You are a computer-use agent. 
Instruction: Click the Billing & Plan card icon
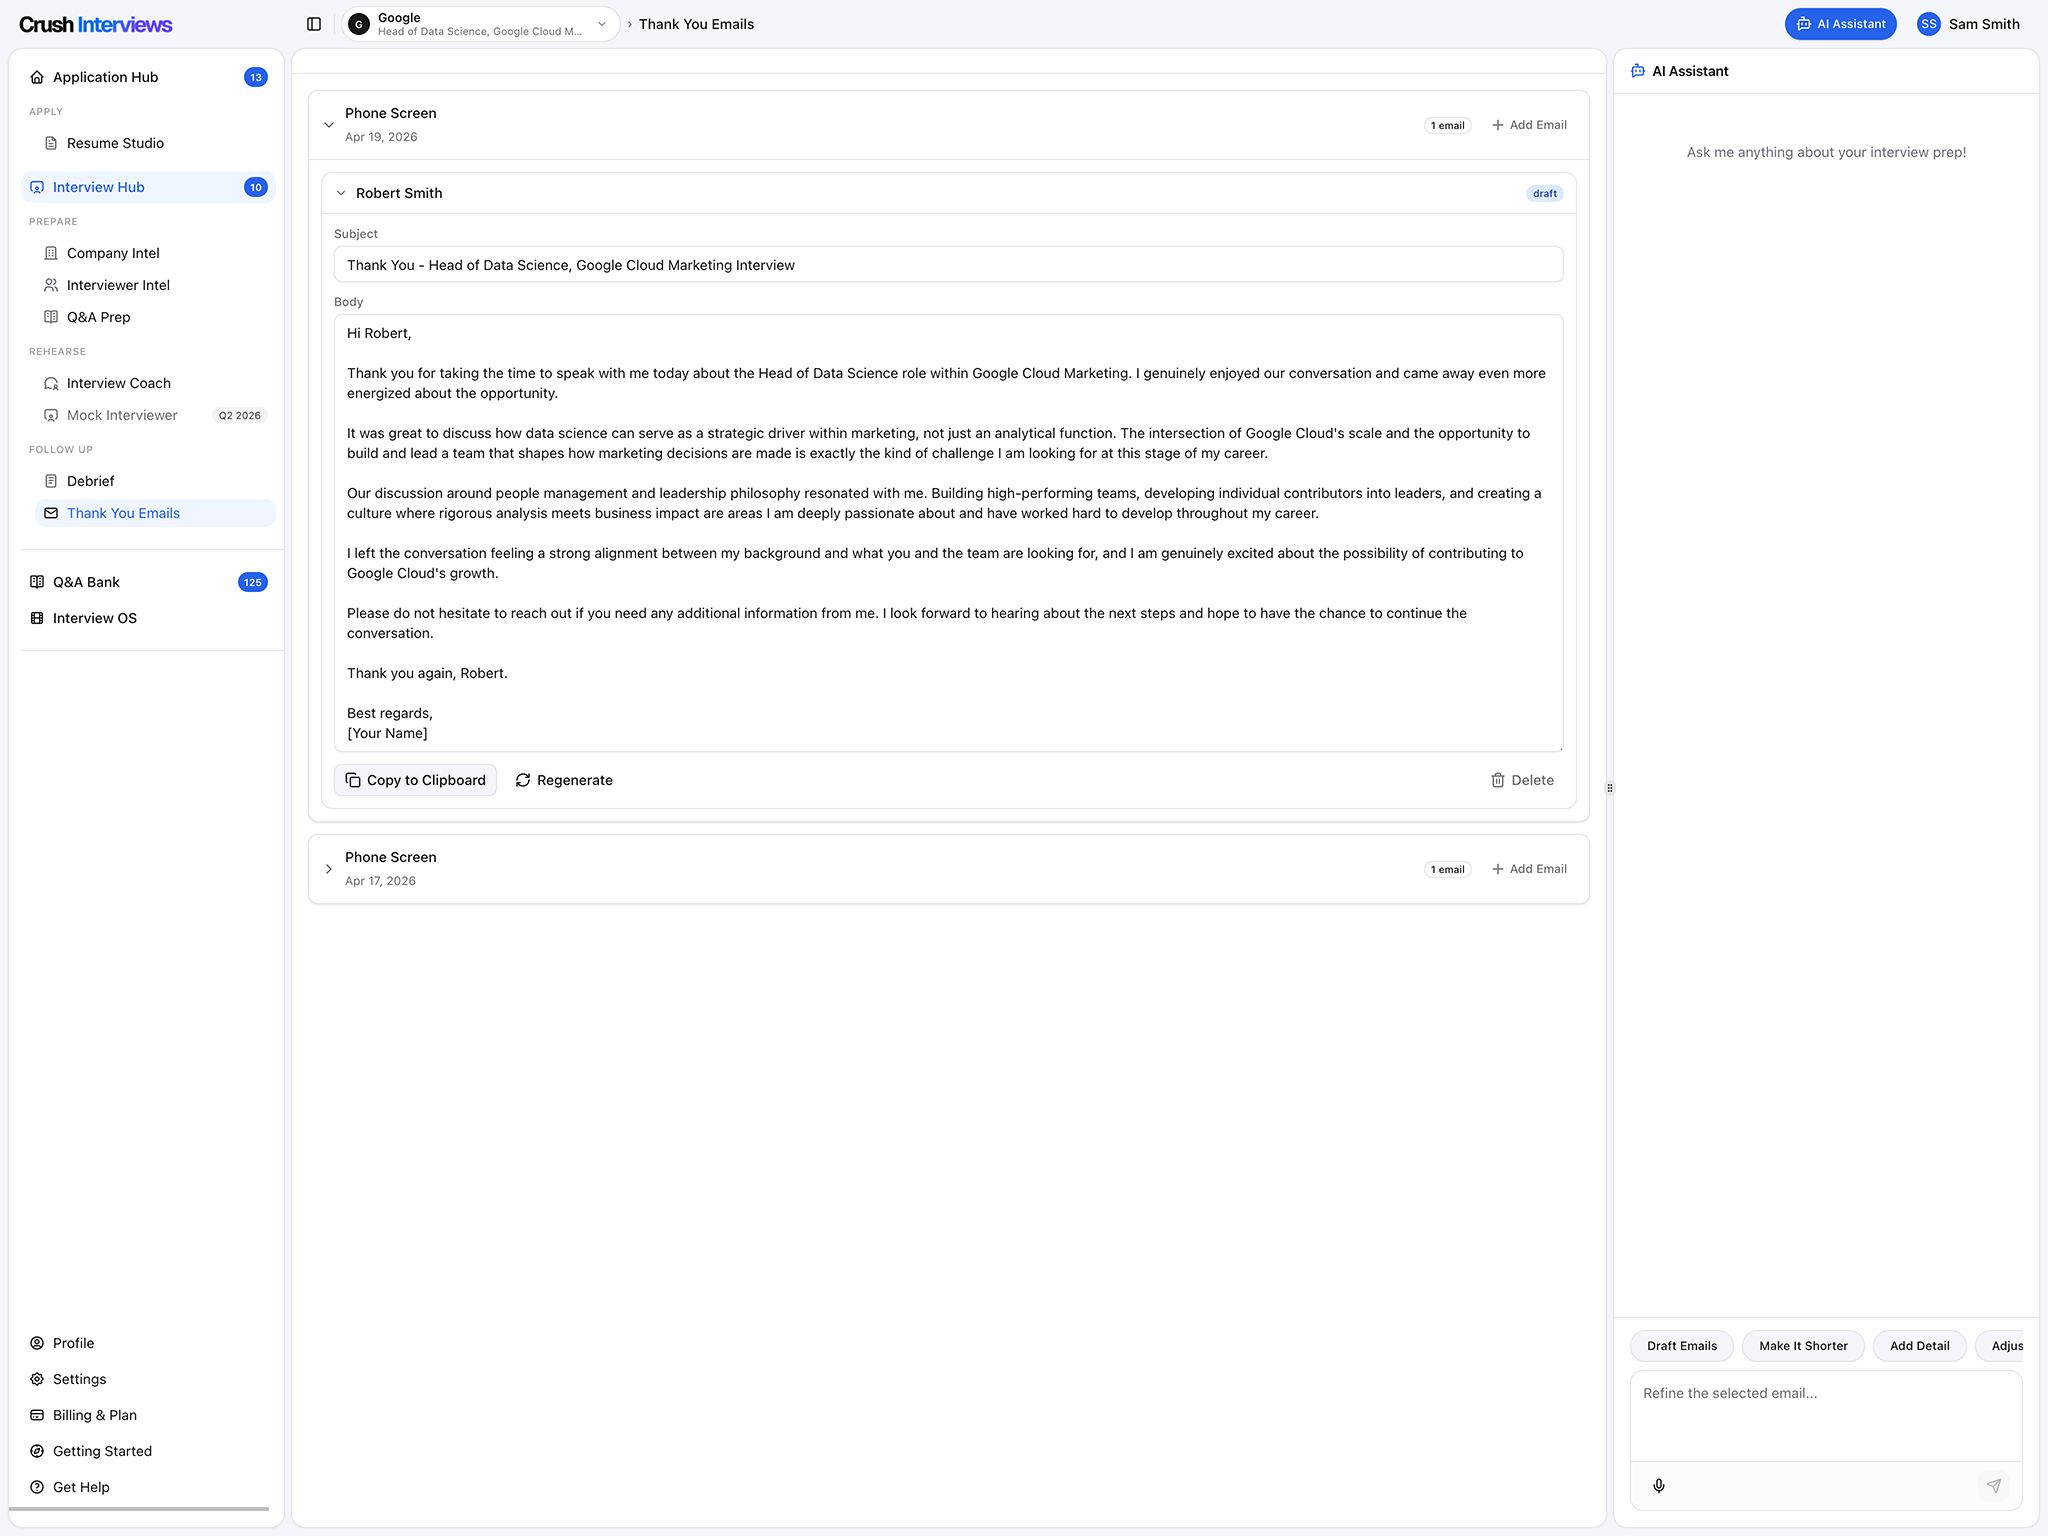coord(37,1415)
